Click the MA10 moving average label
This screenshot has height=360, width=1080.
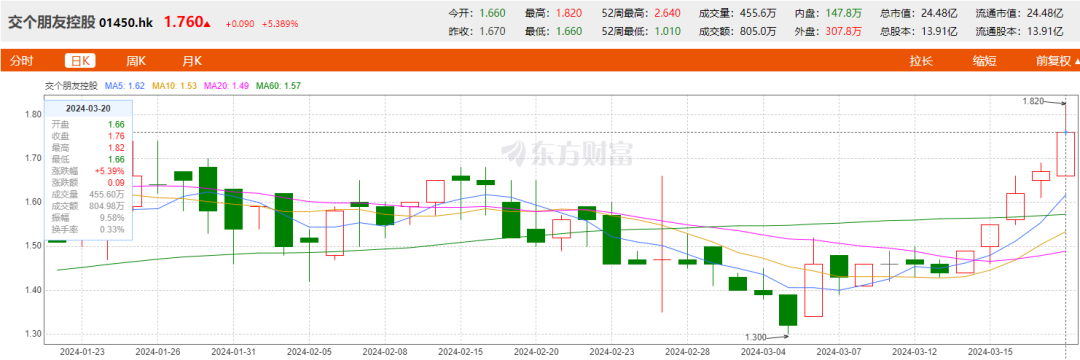pos(174,86)
